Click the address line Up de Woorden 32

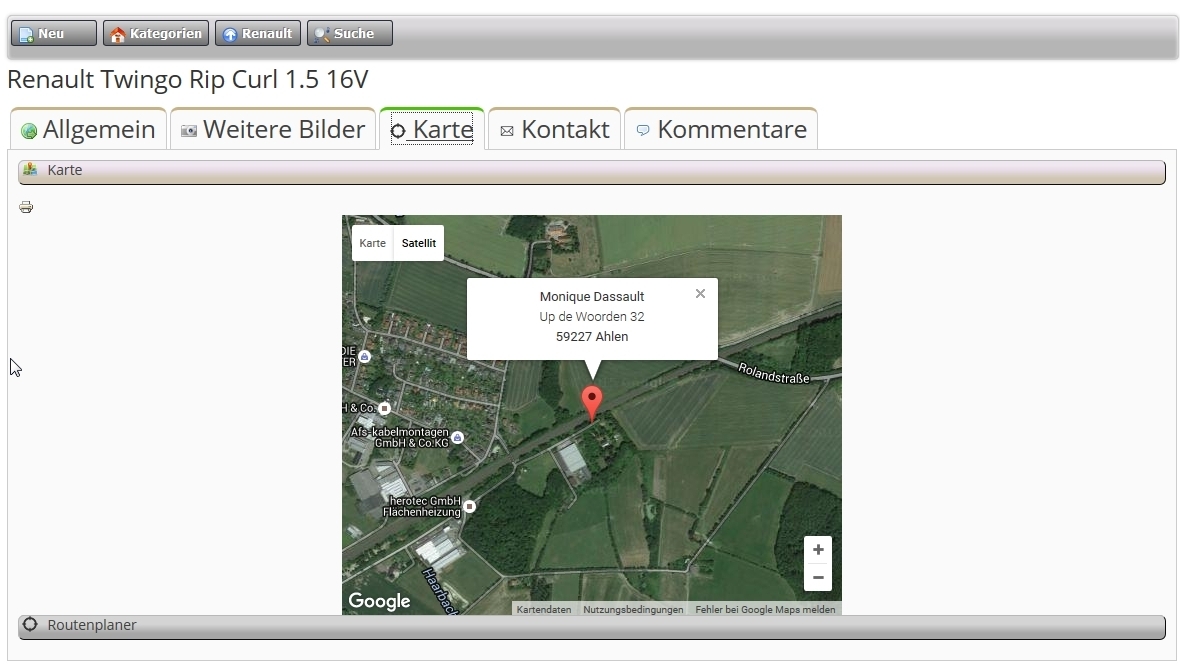[592, 317]
